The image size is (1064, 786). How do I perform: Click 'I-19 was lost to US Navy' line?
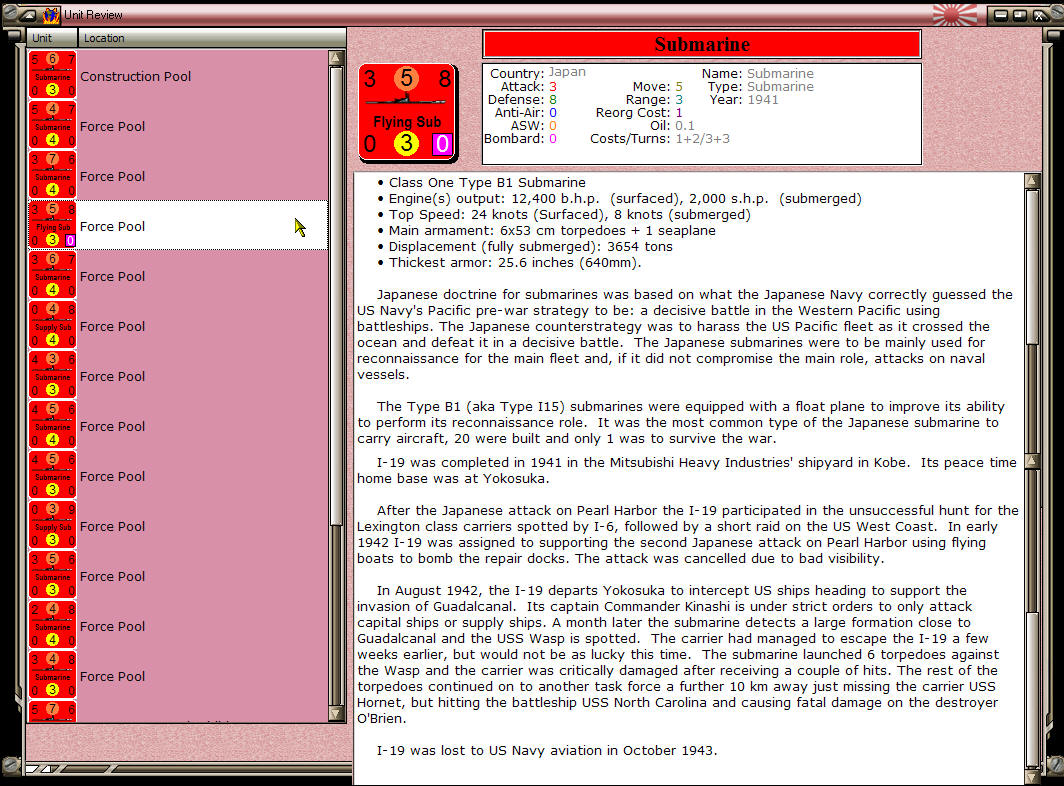547,751
